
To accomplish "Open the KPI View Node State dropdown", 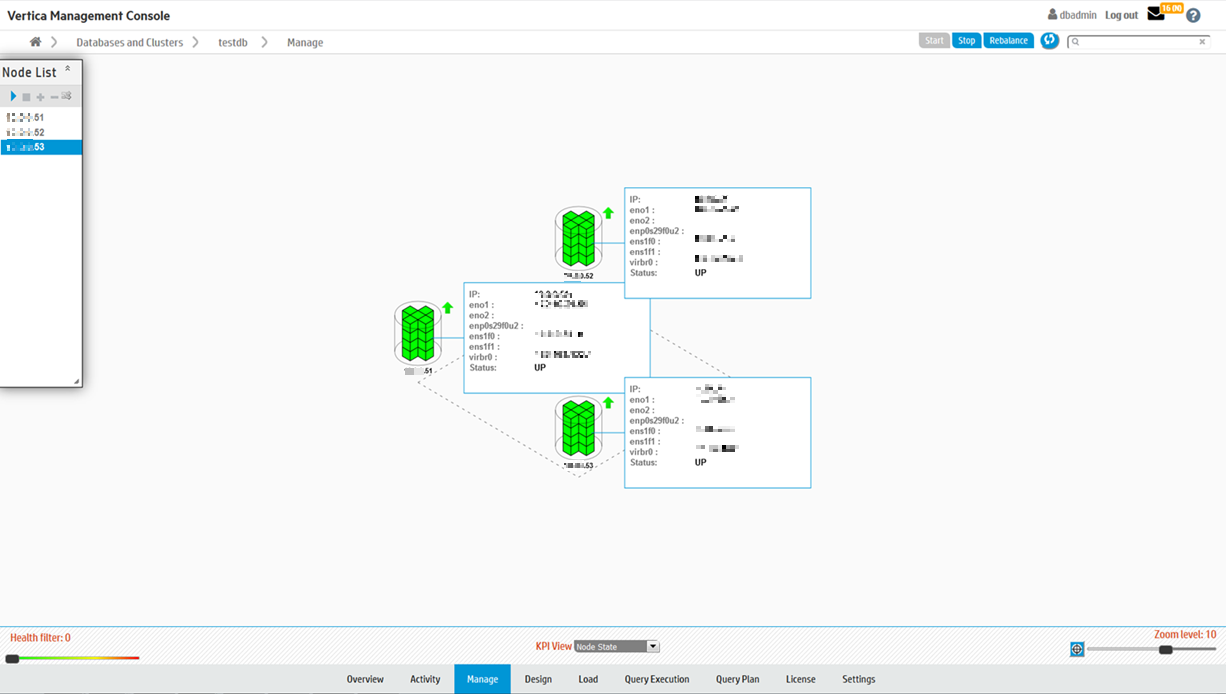I will 617,647.
